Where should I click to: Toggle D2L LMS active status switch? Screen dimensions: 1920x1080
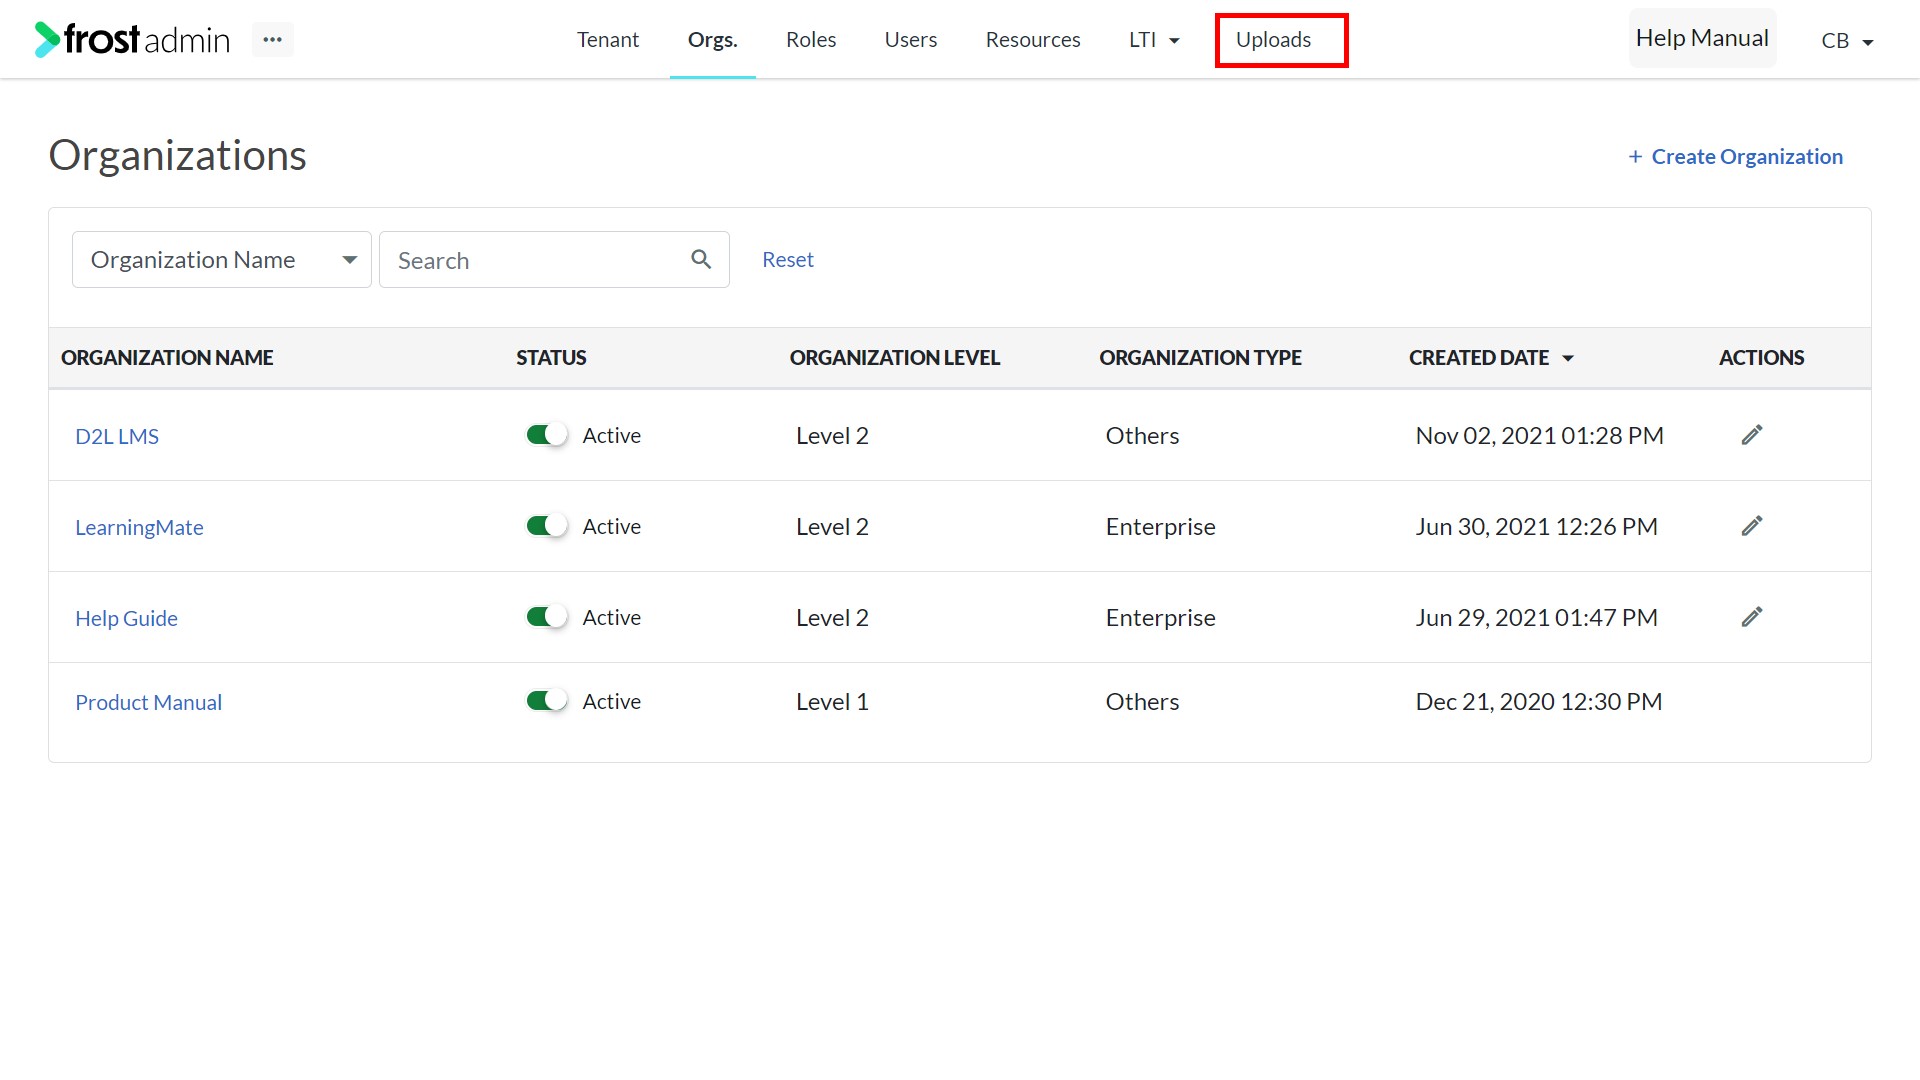[x=547, y=435]
